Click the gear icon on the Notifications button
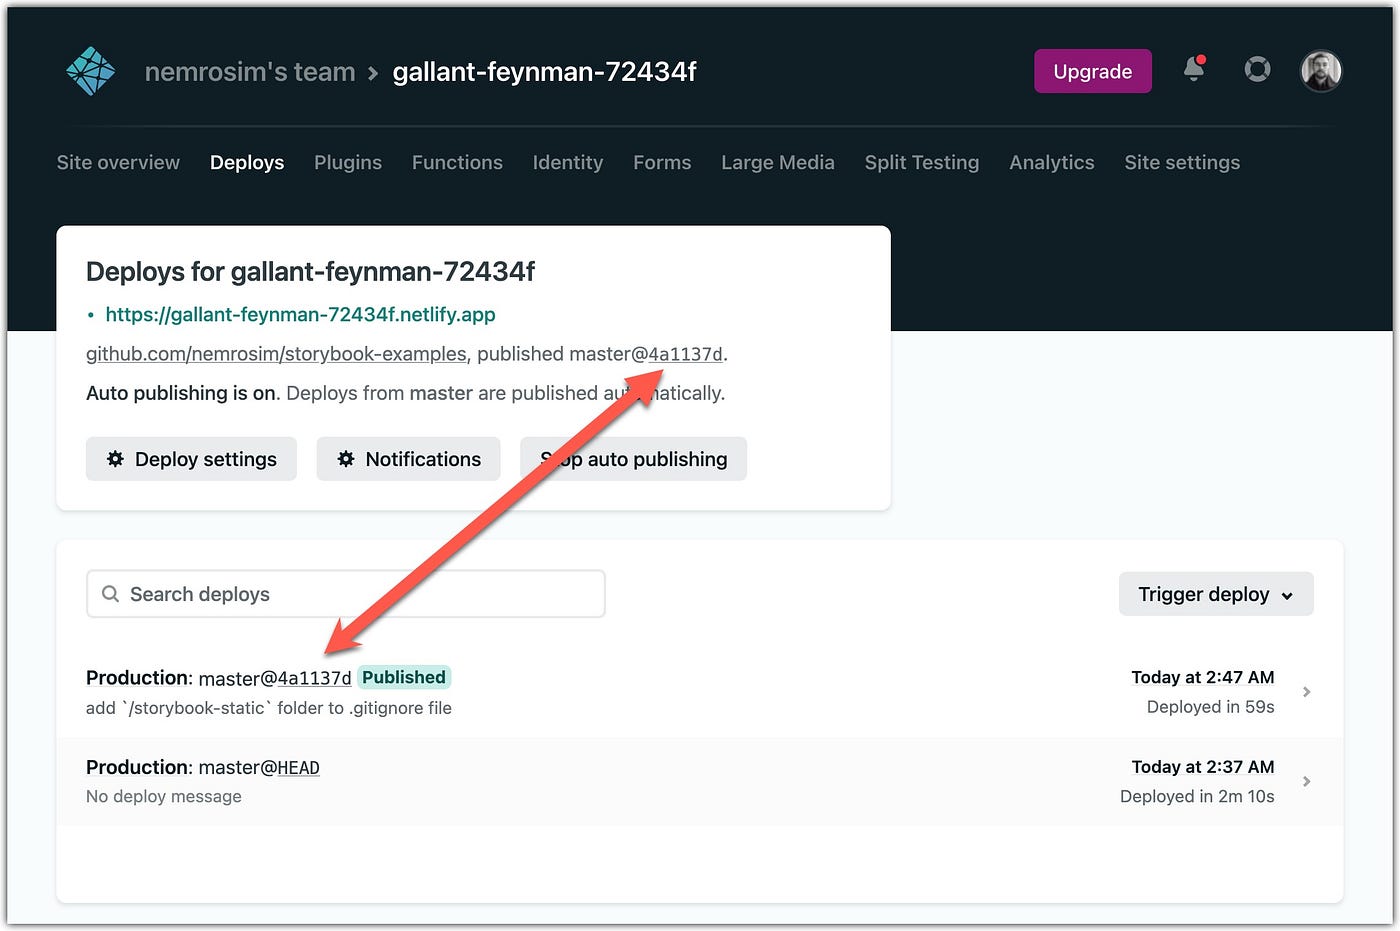This screenshot has width=1400, height=931. click(x=346, y=459)
